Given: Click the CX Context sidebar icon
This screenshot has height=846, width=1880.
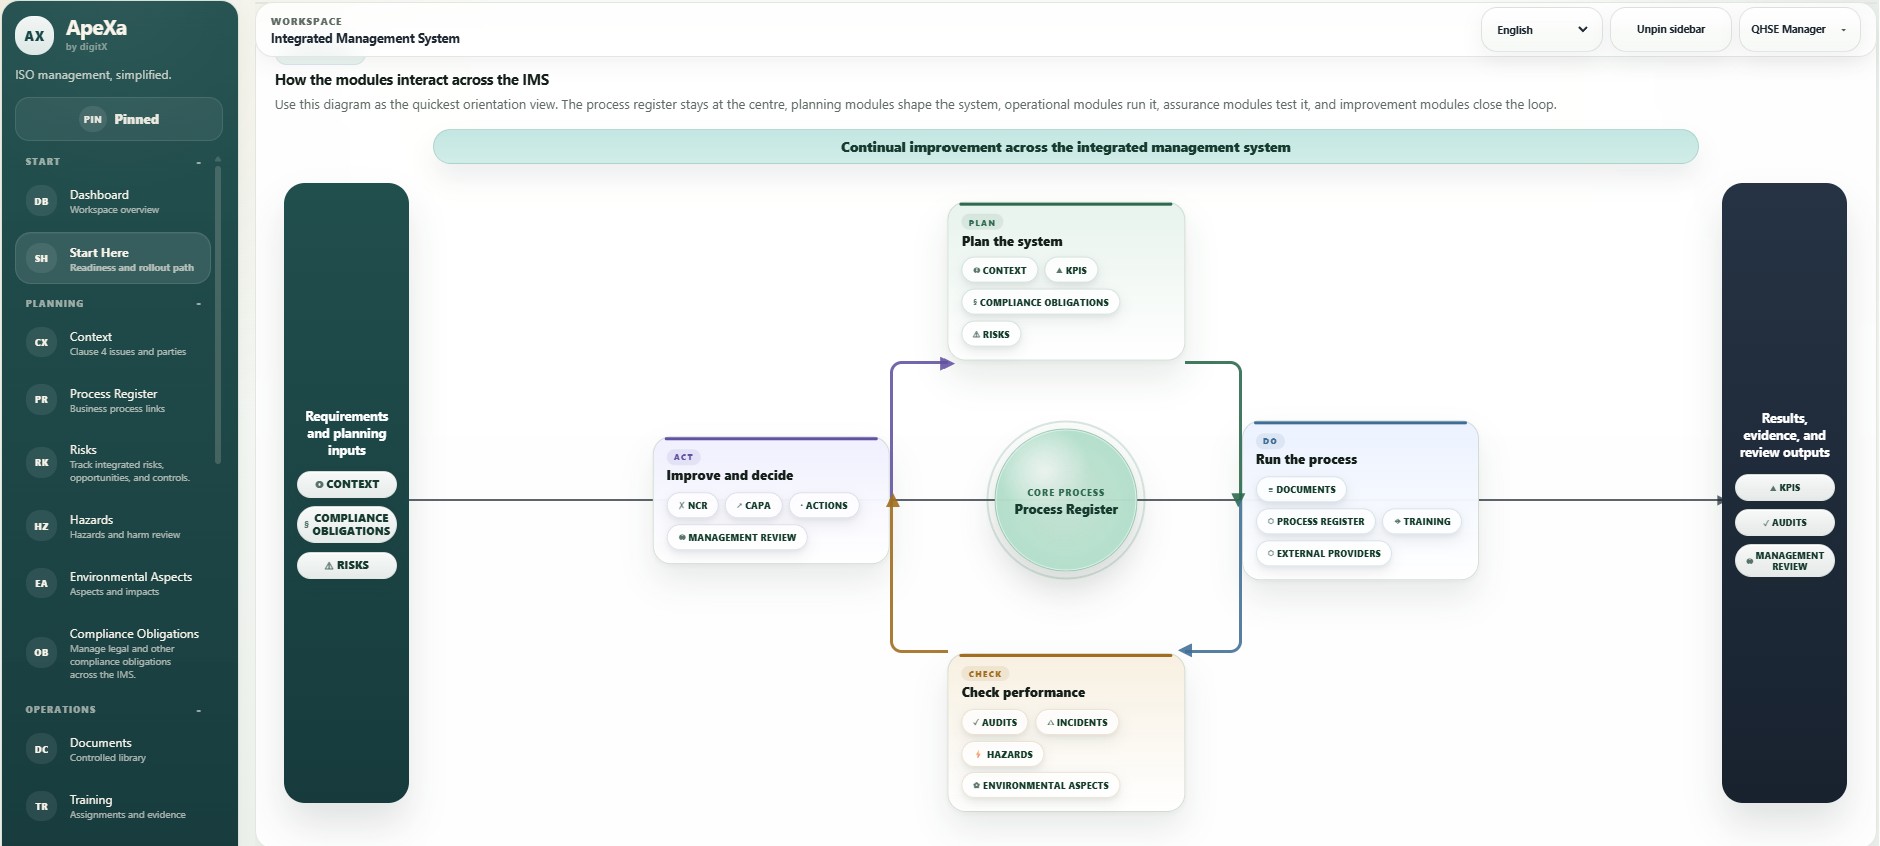Looking at the screenshot, I should point(41,342).
